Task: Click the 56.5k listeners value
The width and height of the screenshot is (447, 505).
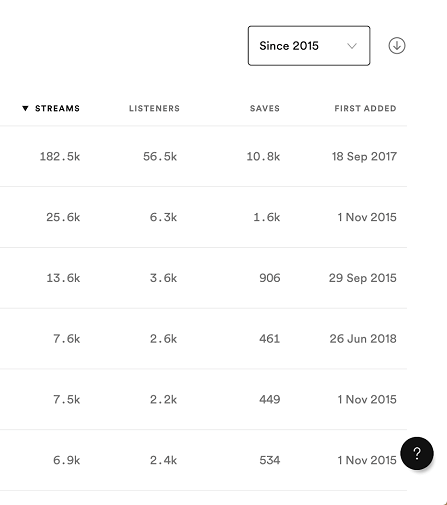Action: point(160,156)
